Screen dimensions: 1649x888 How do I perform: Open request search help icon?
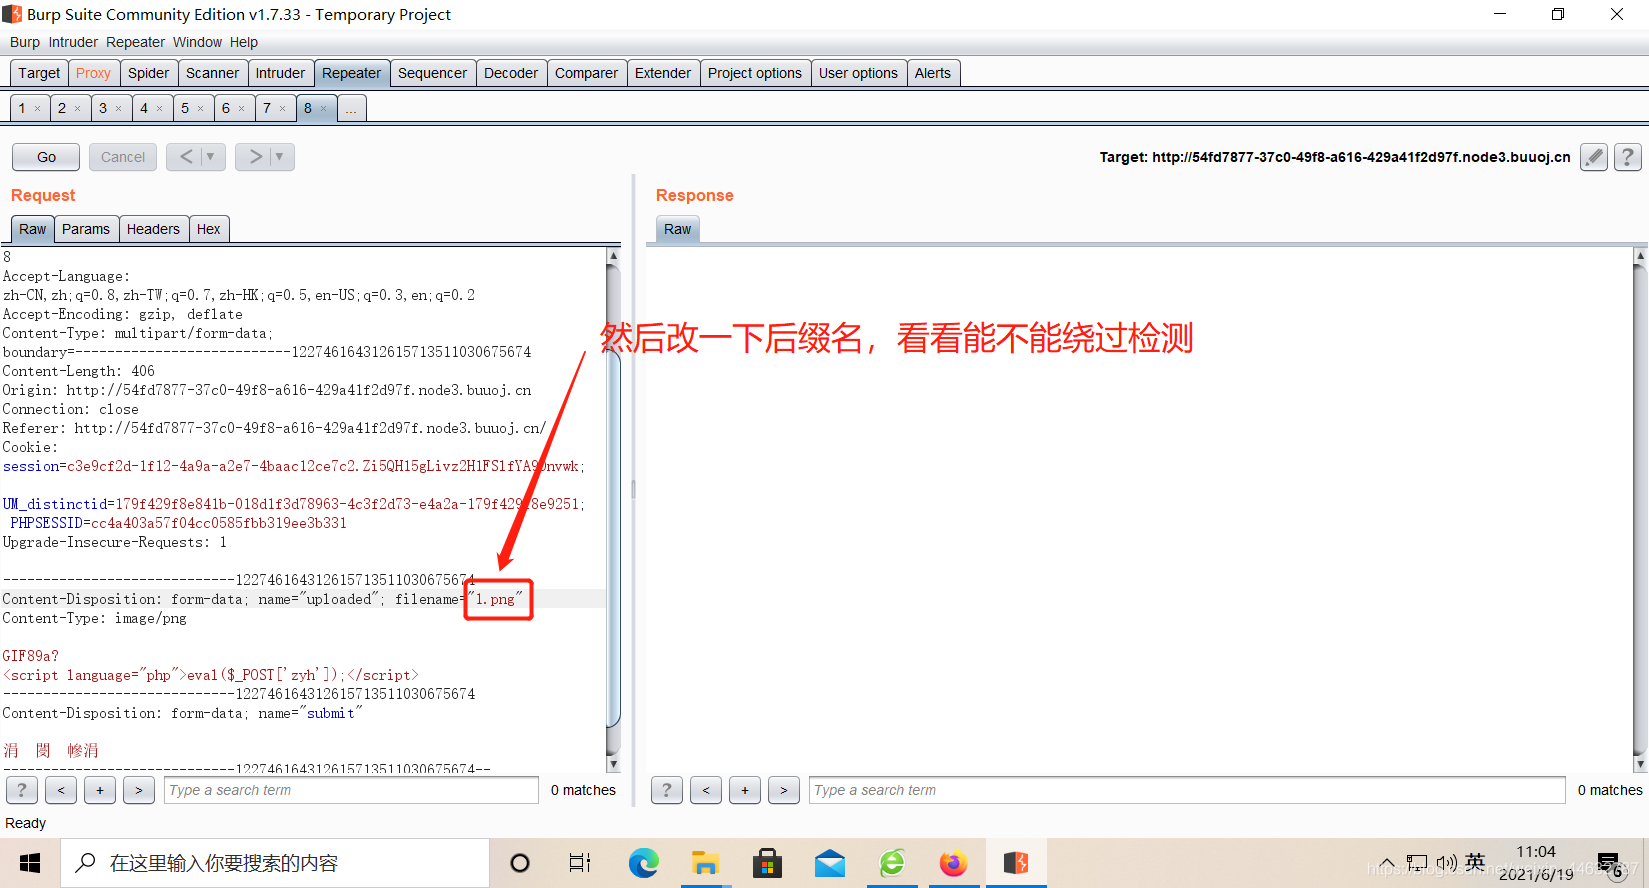coord(22,790)
